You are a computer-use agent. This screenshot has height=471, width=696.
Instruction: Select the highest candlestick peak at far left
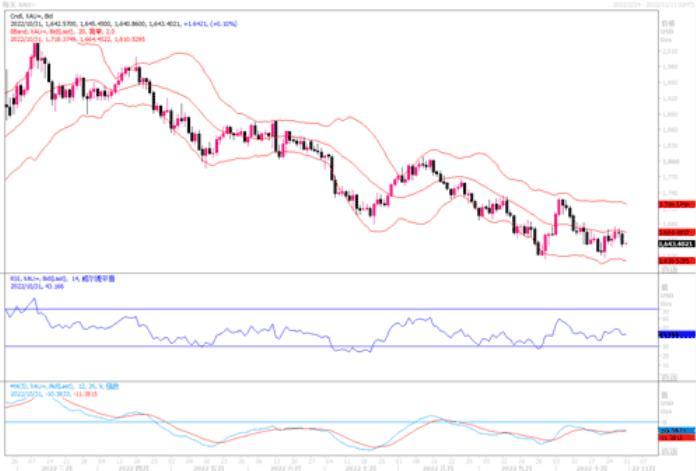pos(36,52)
